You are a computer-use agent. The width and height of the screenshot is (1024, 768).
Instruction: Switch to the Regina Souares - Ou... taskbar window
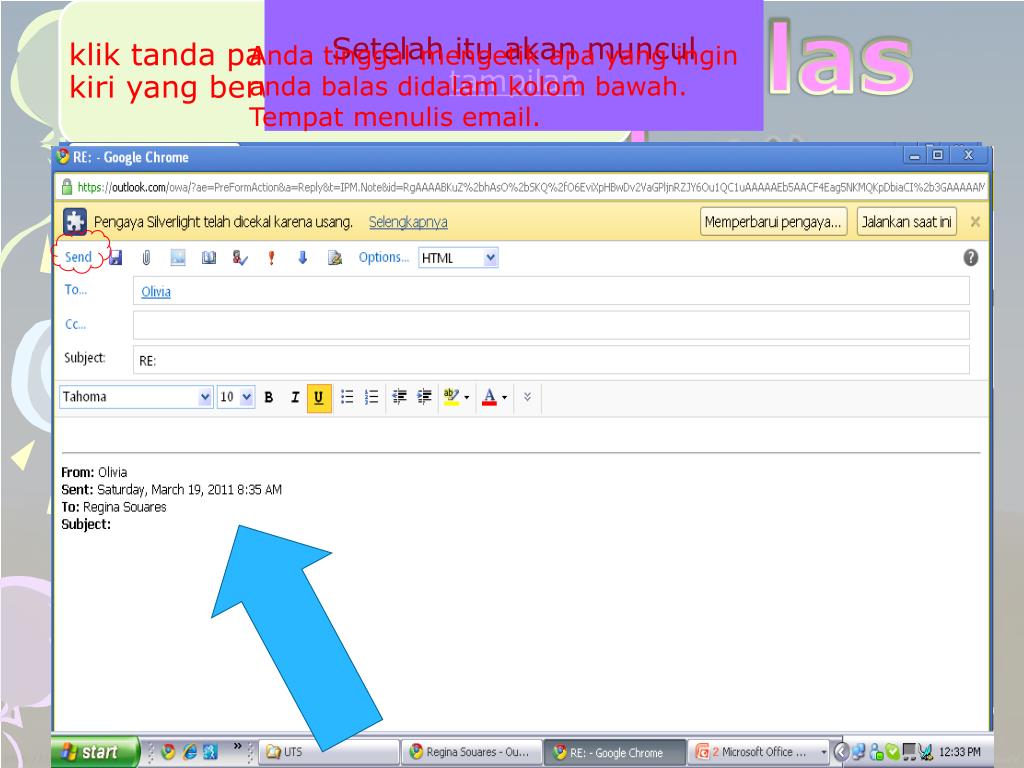coord(472,752)
